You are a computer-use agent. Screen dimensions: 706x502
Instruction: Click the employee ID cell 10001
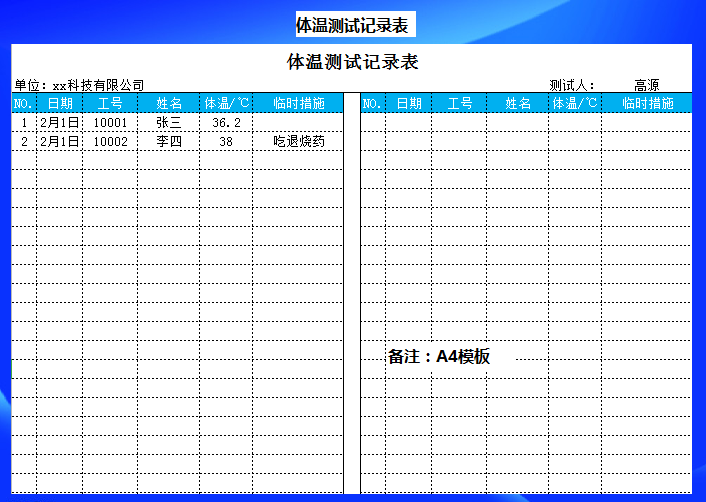(x=110, y=122)
